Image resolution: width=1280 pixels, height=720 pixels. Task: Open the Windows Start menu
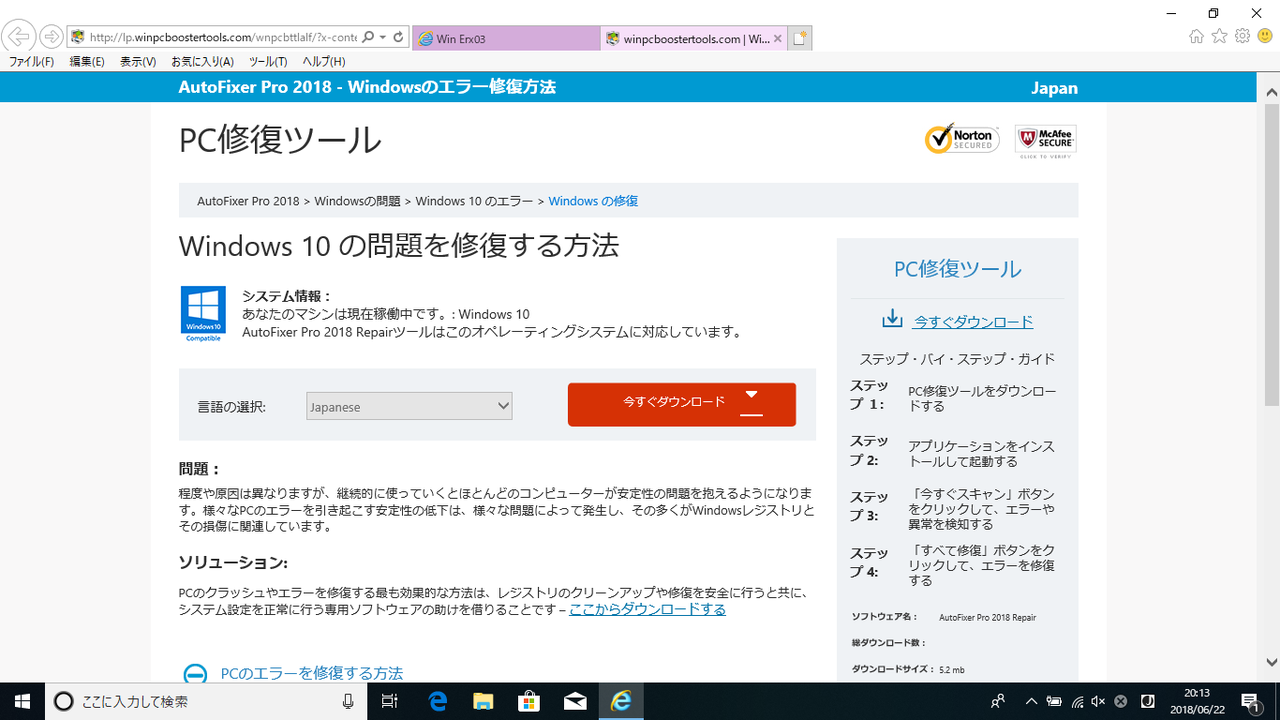pos(22,700)
